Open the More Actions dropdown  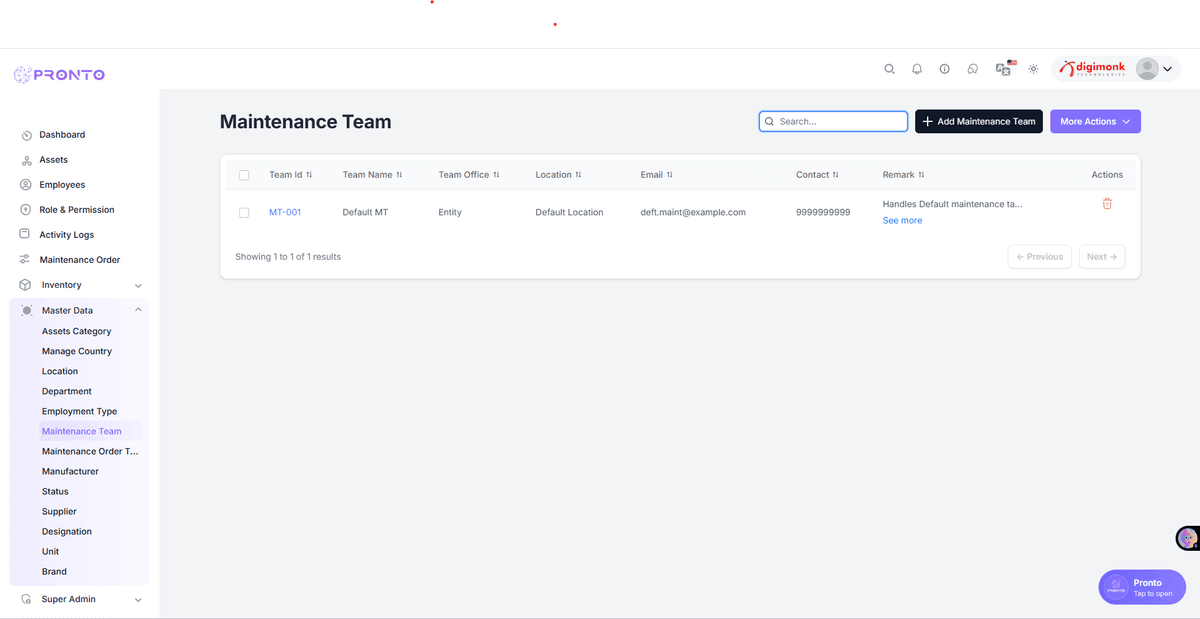1095,120
